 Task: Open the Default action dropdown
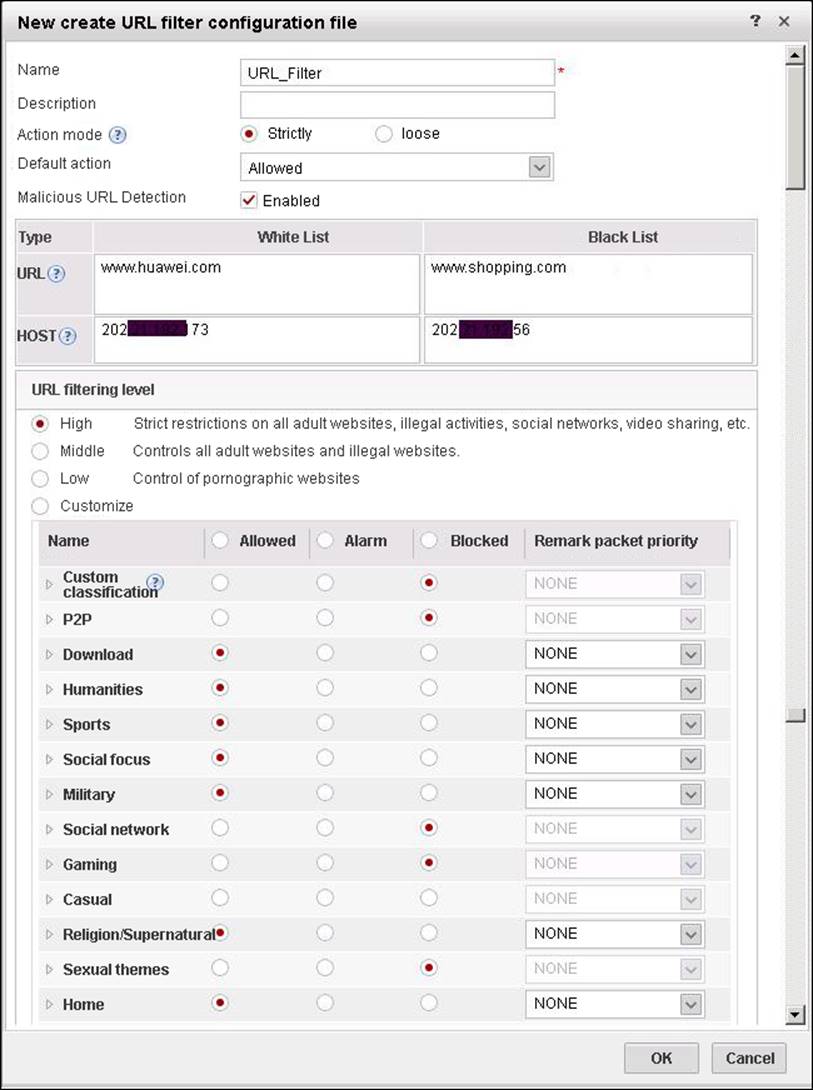click(540, 168)
